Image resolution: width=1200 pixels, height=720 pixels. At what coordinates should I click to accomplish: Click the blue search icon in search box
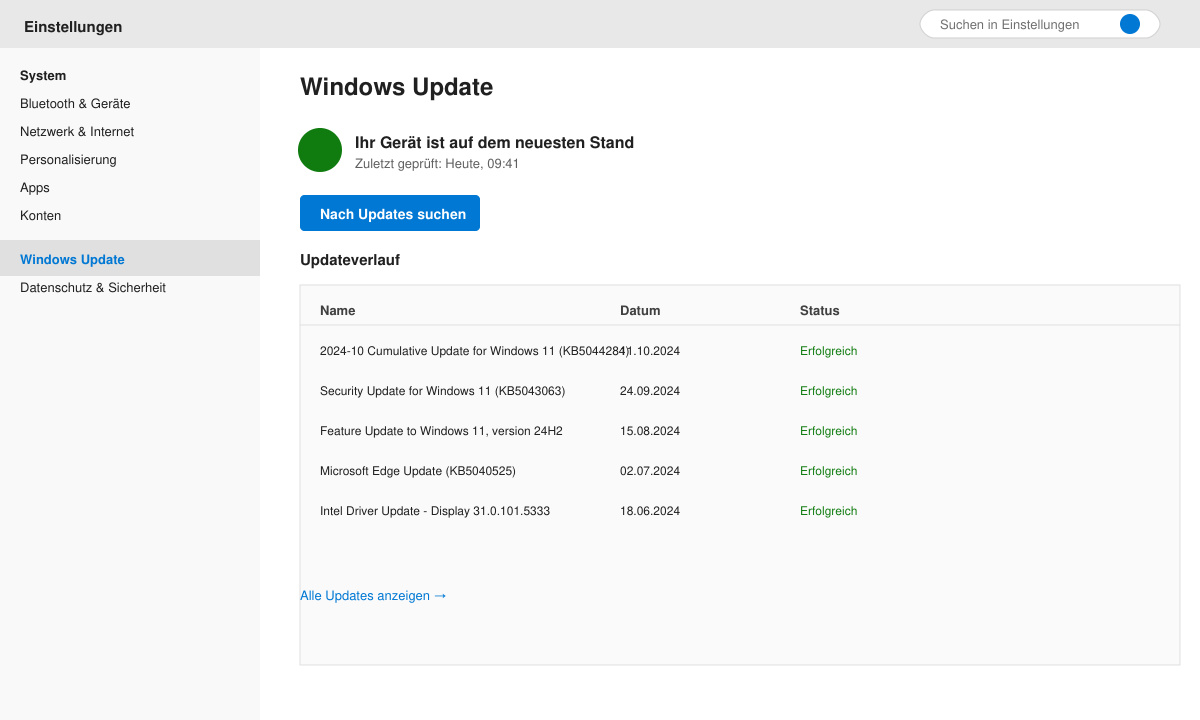[x=1130, y=24]
